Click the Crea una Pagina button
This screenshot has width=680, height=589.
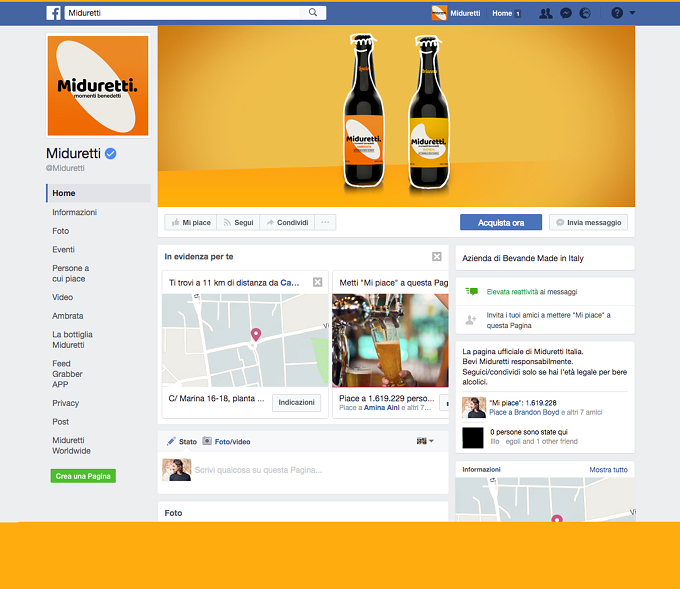click(x=83, y=476)
